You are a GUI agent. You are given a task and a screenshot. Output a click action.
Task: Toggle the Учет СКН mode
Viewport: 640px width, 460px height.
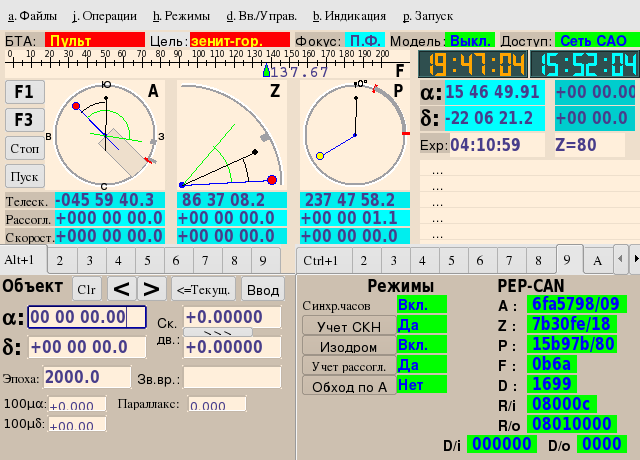(x=348, y=325)
